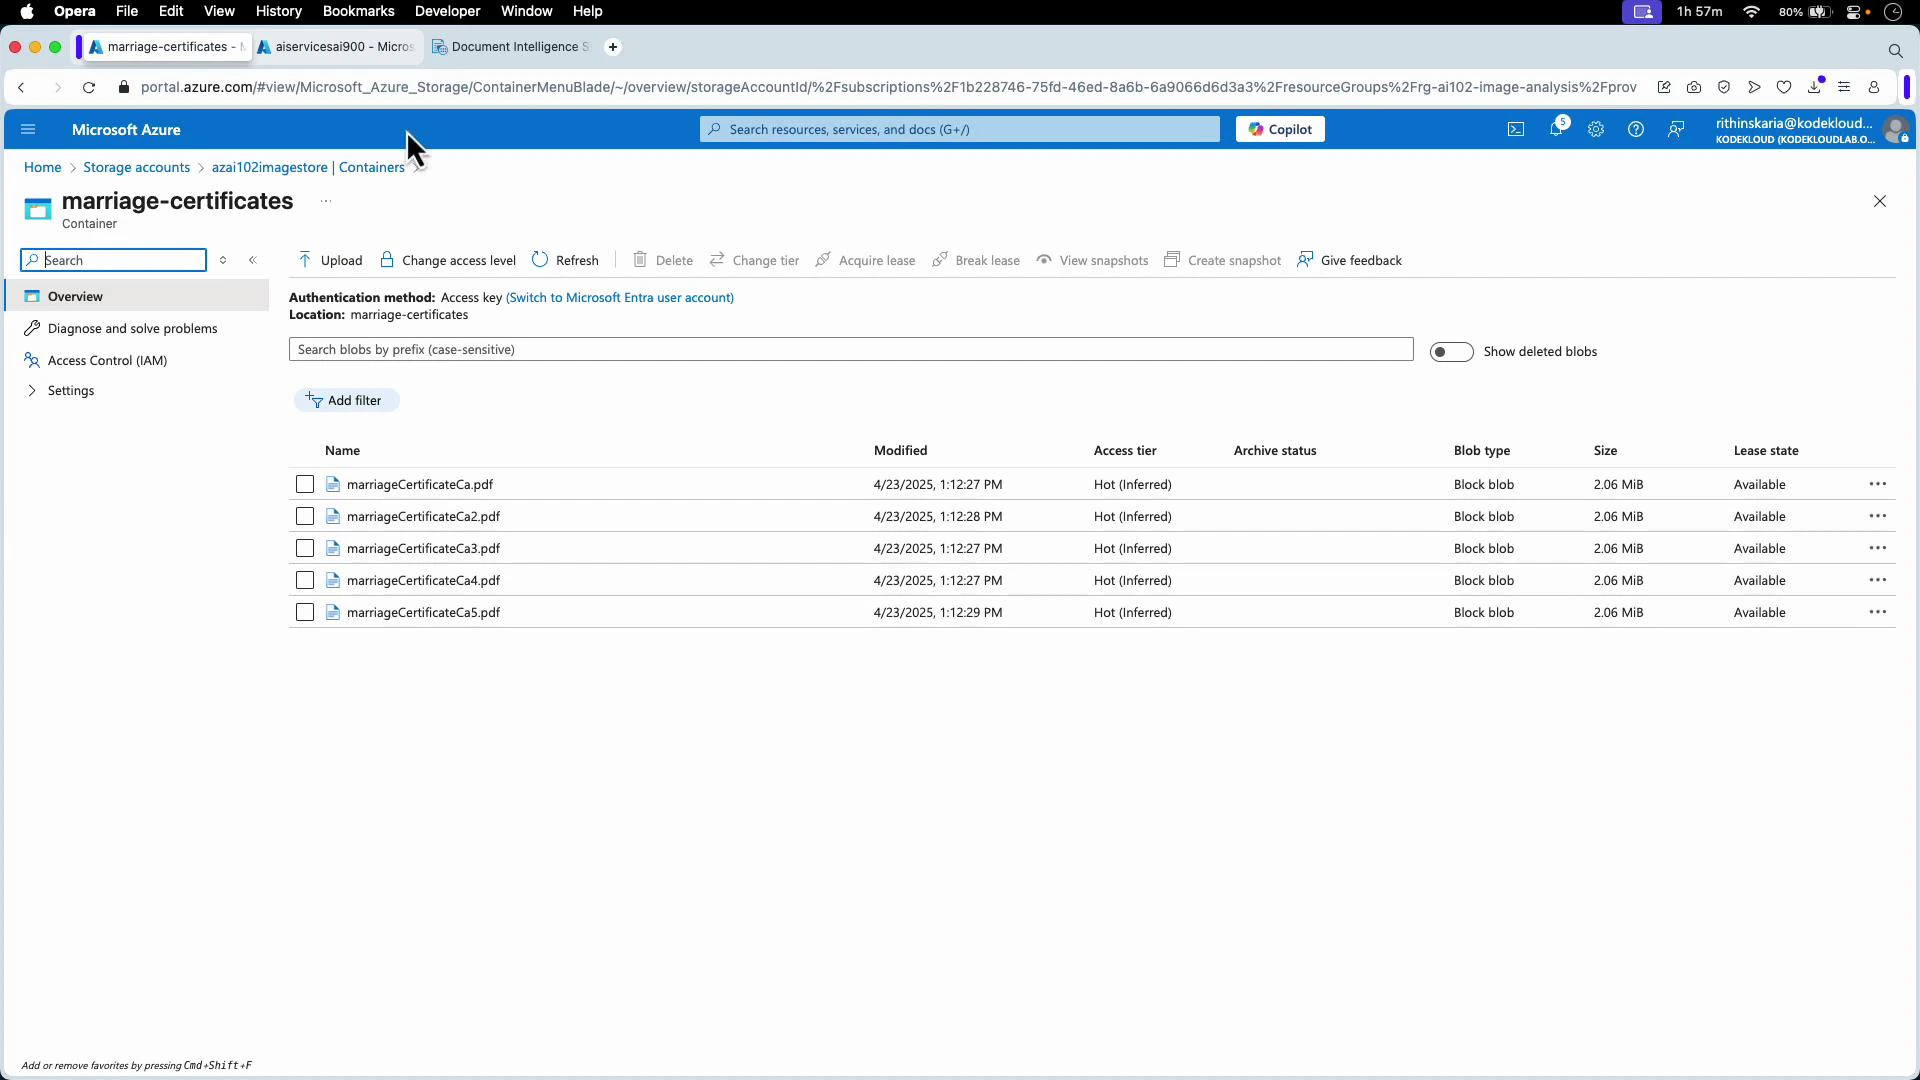The image size is (1920, 1080).
Task: Open the Bookmarks menu in the menu bar
Action: 358,11
